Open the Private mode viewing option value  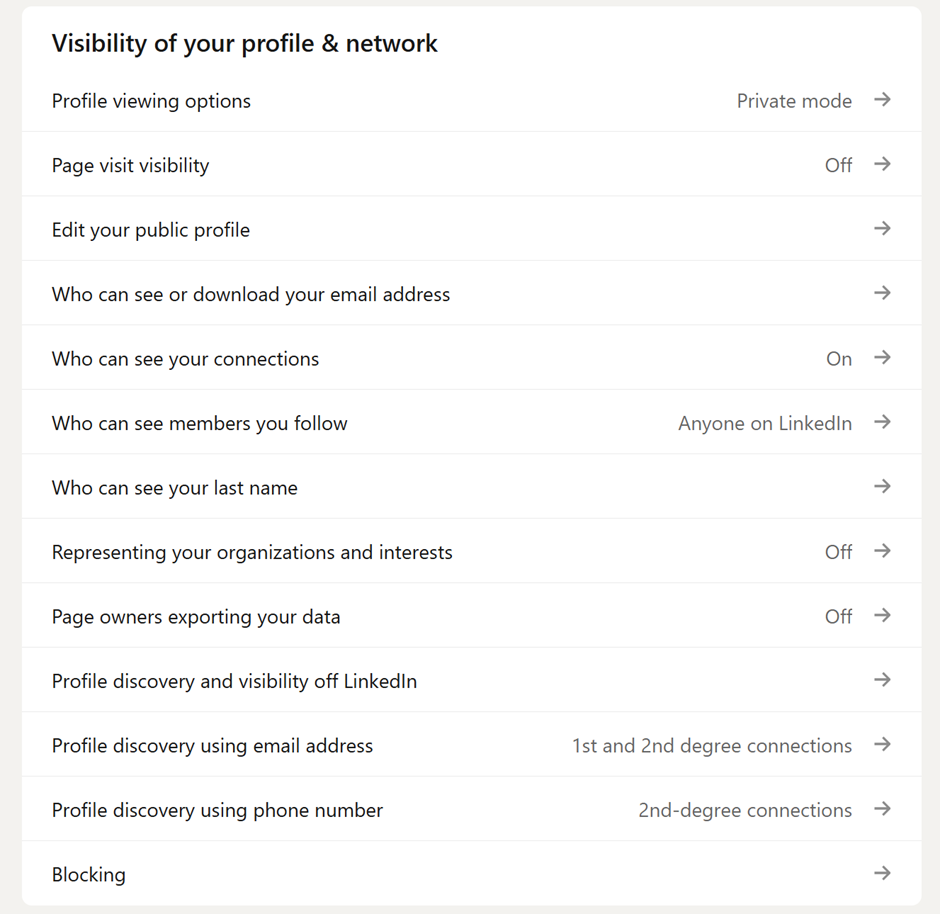pyautogui.click(x=794, y=101)
